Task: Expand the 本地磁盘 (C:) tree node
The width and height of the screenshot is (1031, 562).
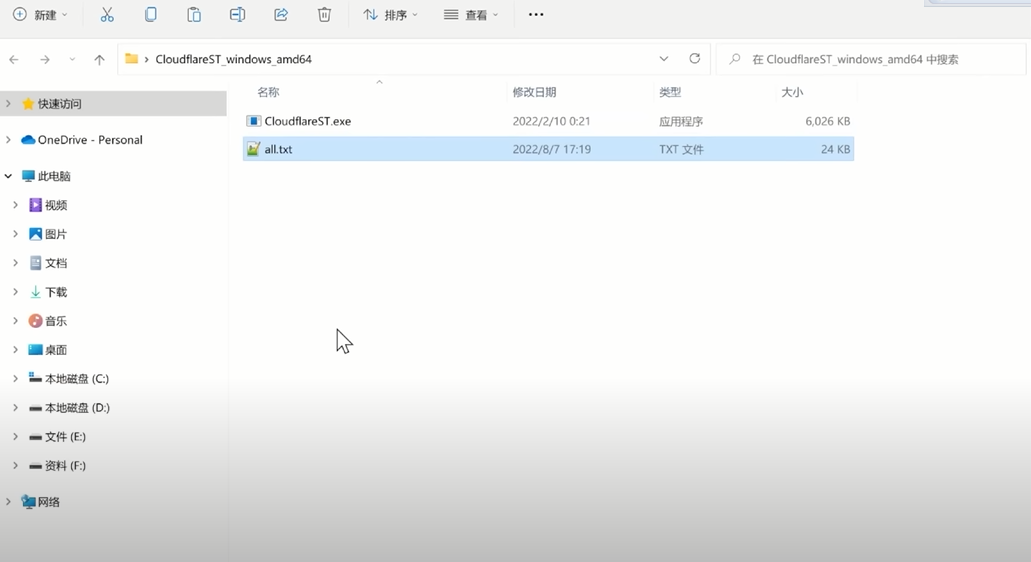Action: pos(15,379)
